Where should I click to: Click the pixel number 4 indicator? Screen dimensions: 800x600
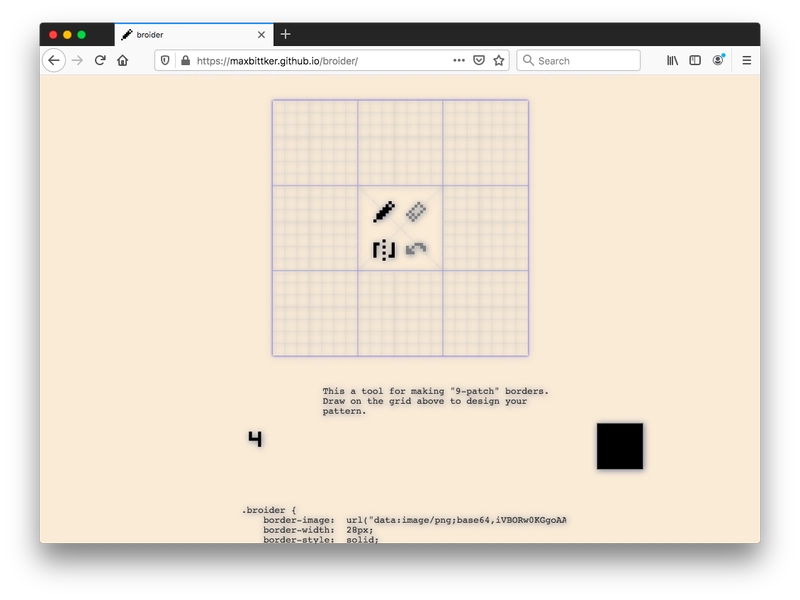pos(255,439)
